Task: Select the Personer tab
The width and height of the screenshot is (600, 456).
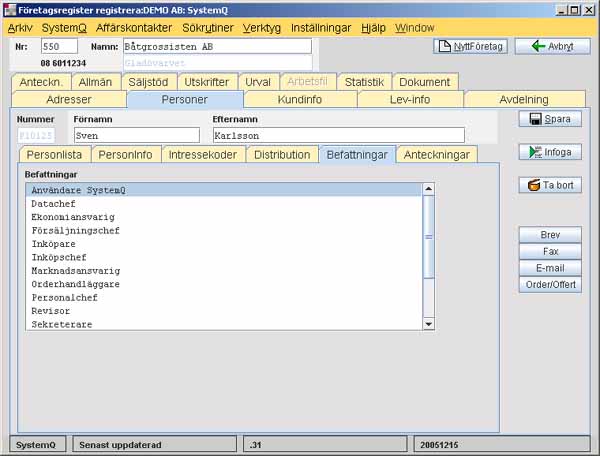Action: 185,99
